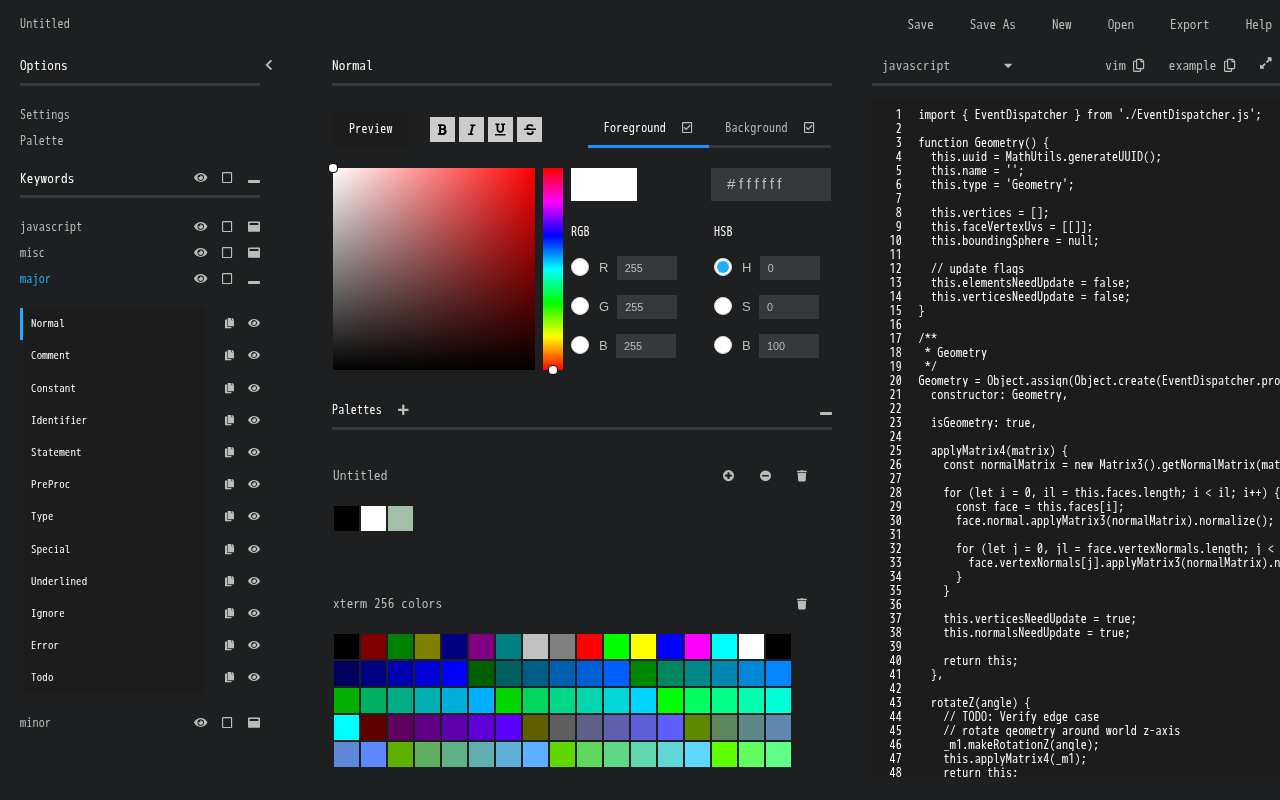Remove a color from the Untitled palette
The image size is (1280, 800).
click(765, 476)
